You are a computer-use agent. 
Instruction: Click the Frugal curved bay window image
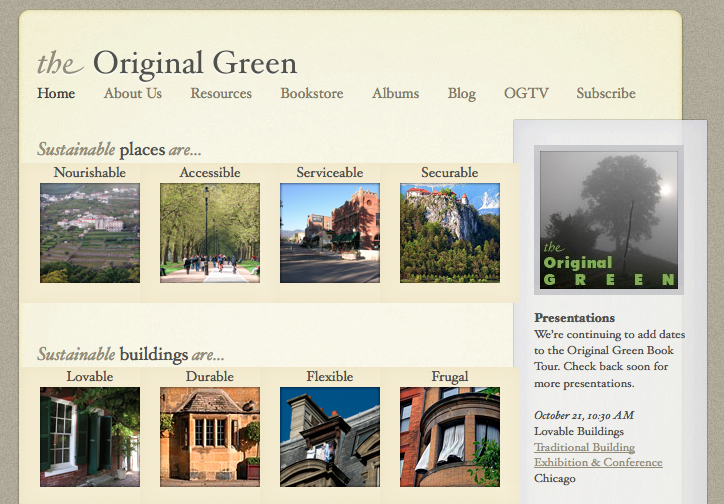[450, 436]
